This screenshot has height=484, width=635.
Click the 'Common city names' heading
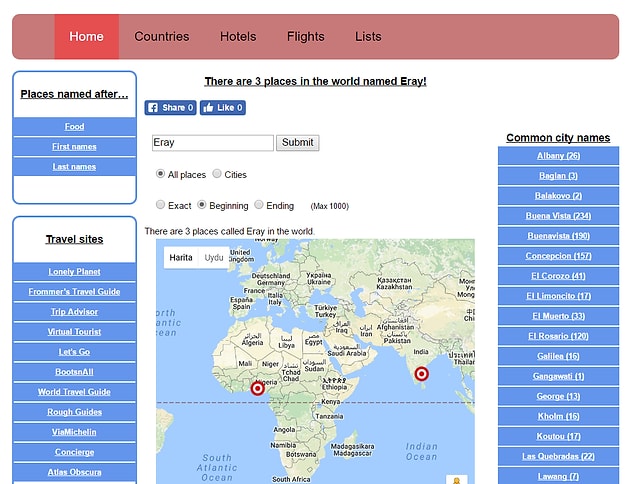click(x=558, y=138)
